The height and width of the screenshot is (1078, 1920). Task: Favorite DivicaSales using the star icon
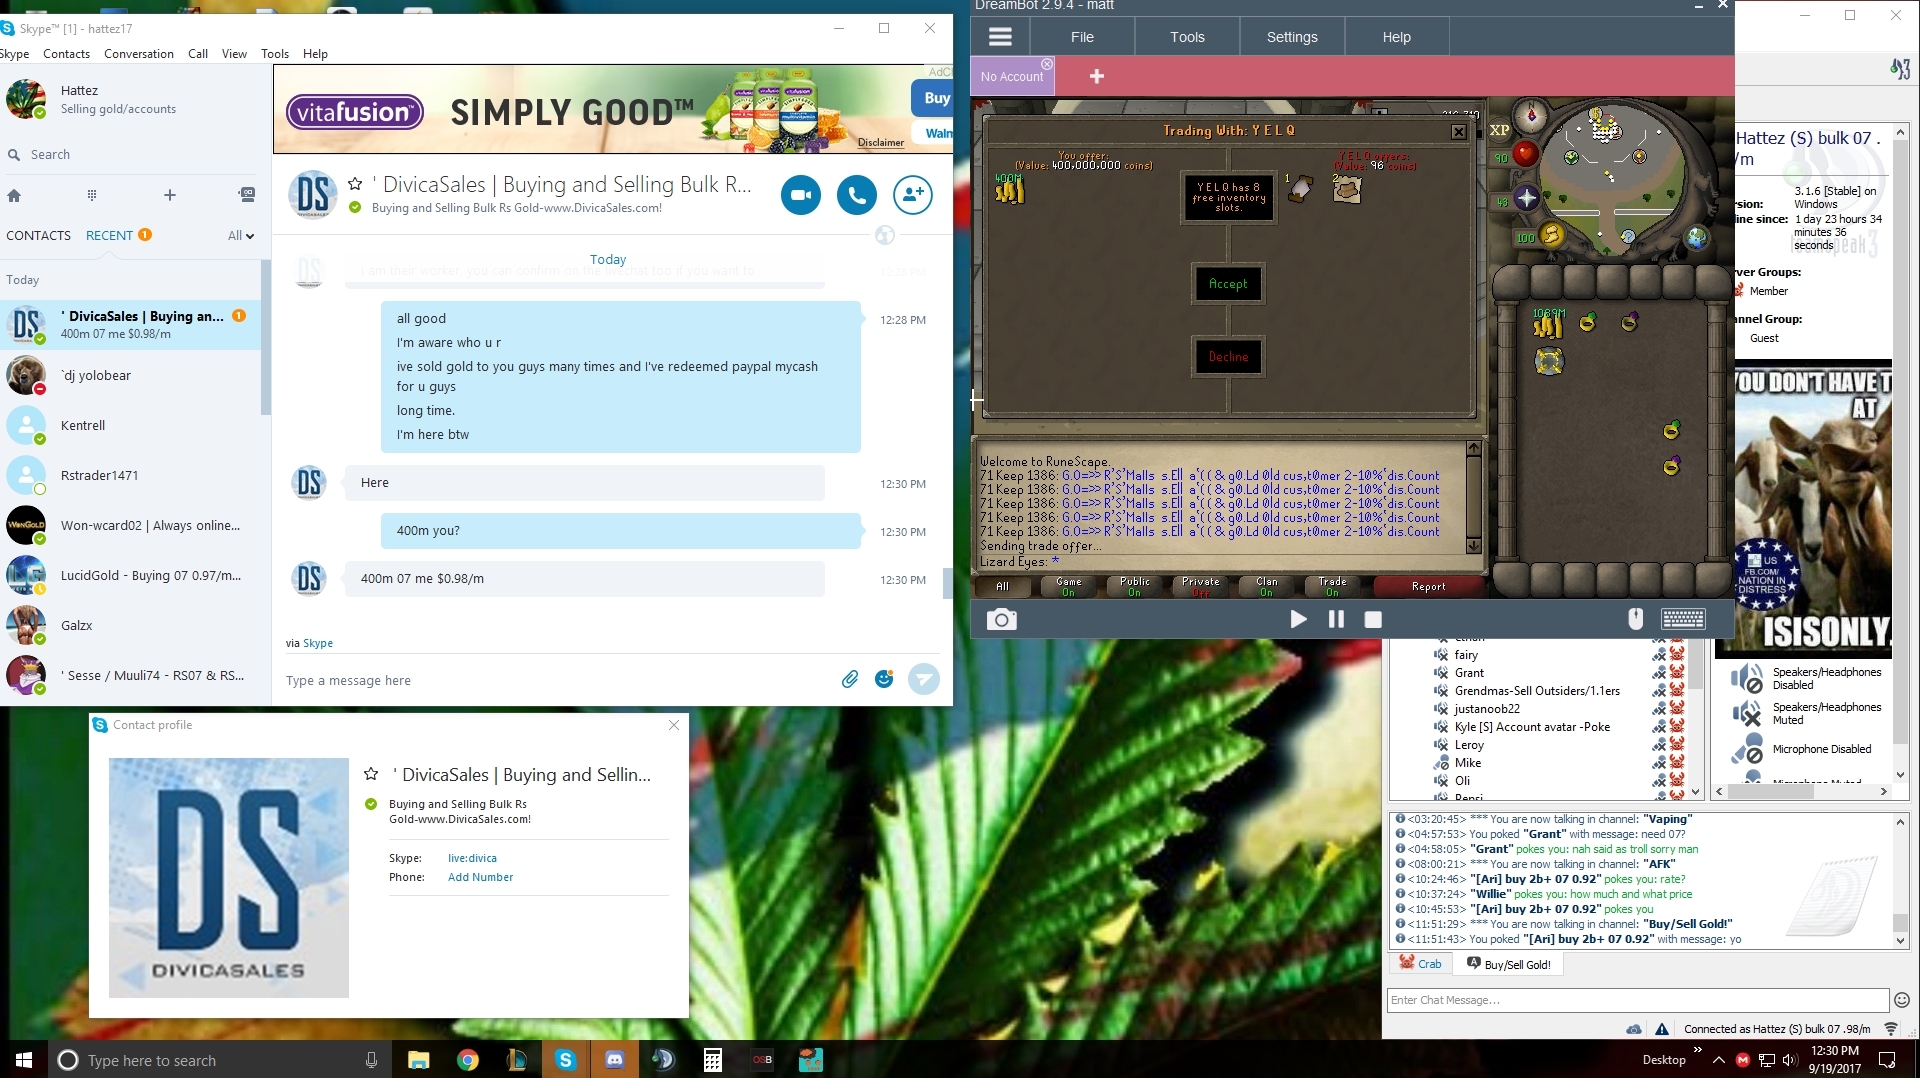(x=355, y=184)
